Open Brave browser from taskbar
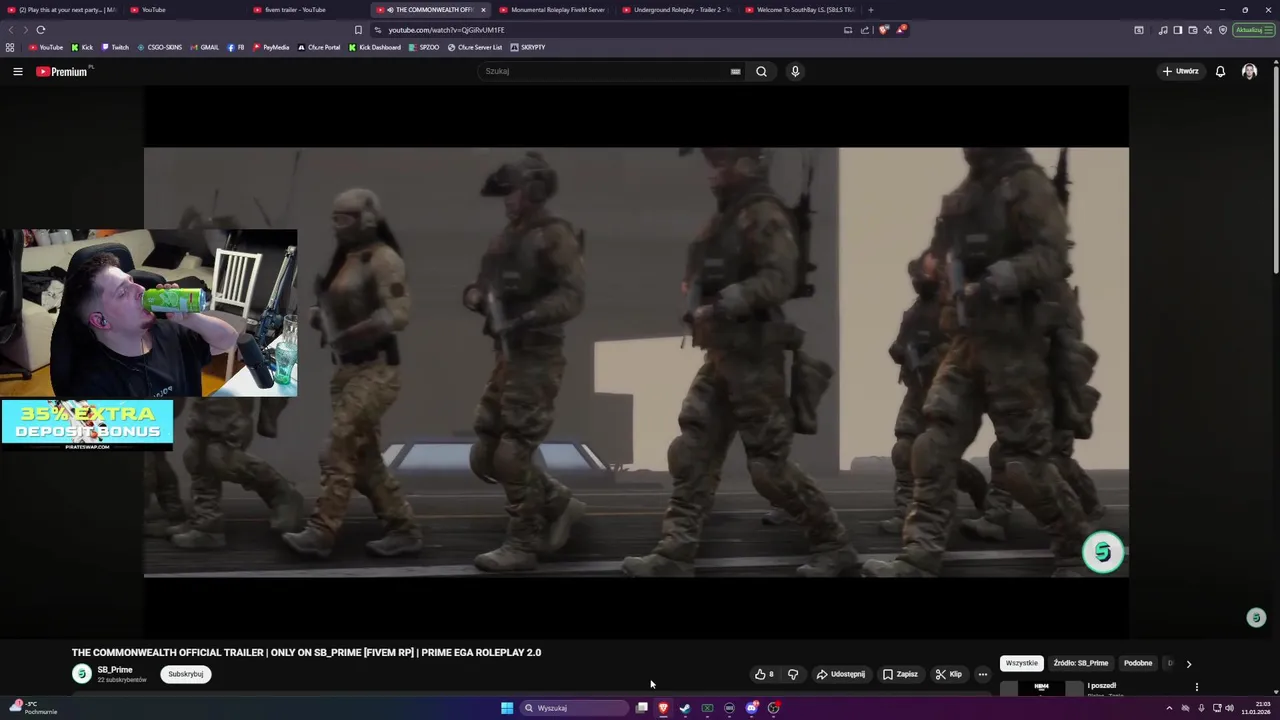This screenshot has height=720, width=1280. pyautogui.click(x=663, y=708)
